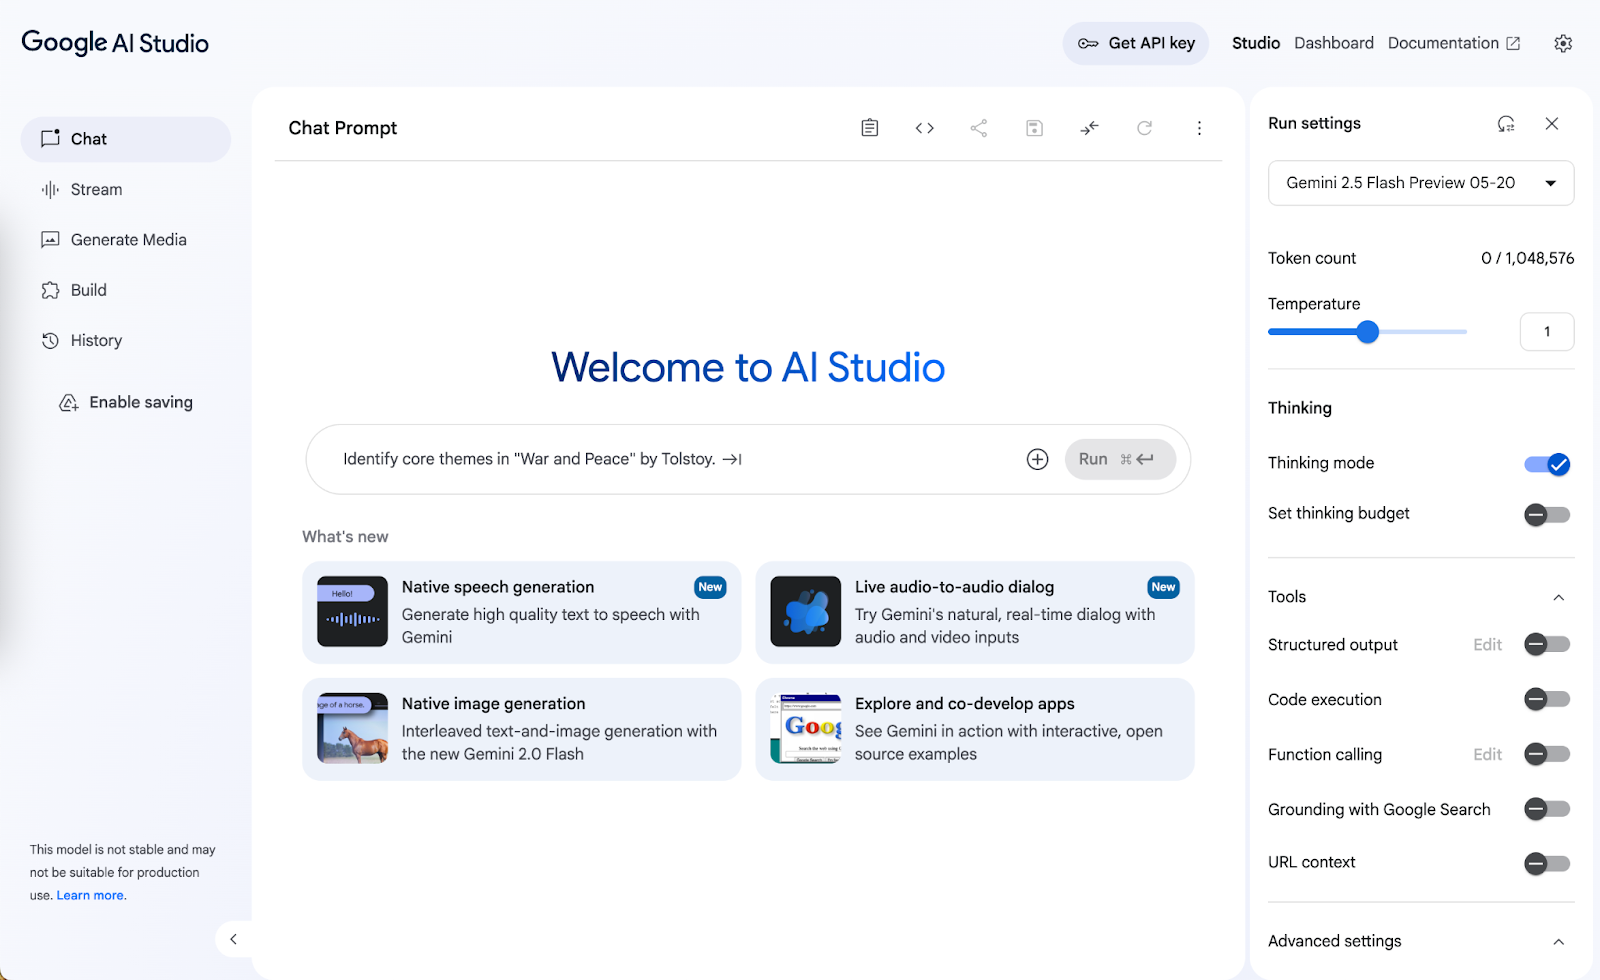Toggle Thinking mode switch off

1547,464
